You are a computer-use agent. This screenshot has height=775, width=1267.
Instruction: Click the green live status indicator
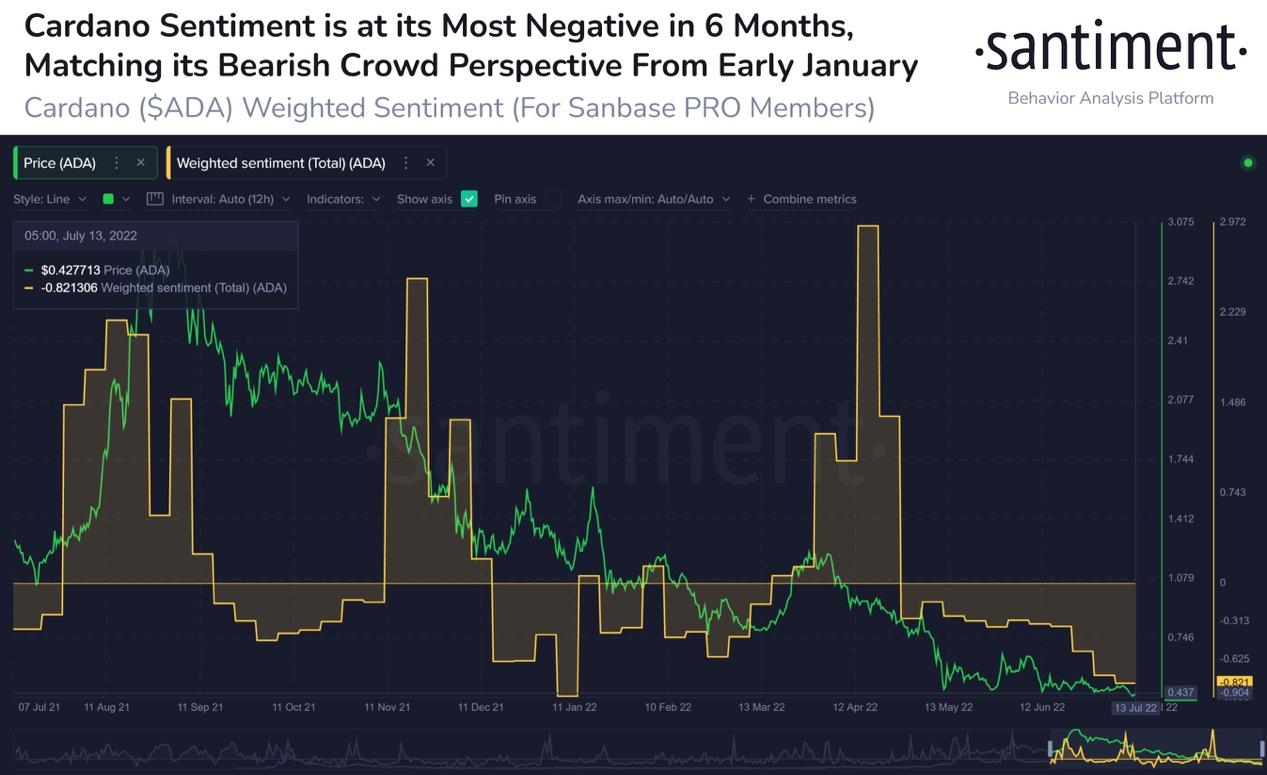tap(1247, 162)
